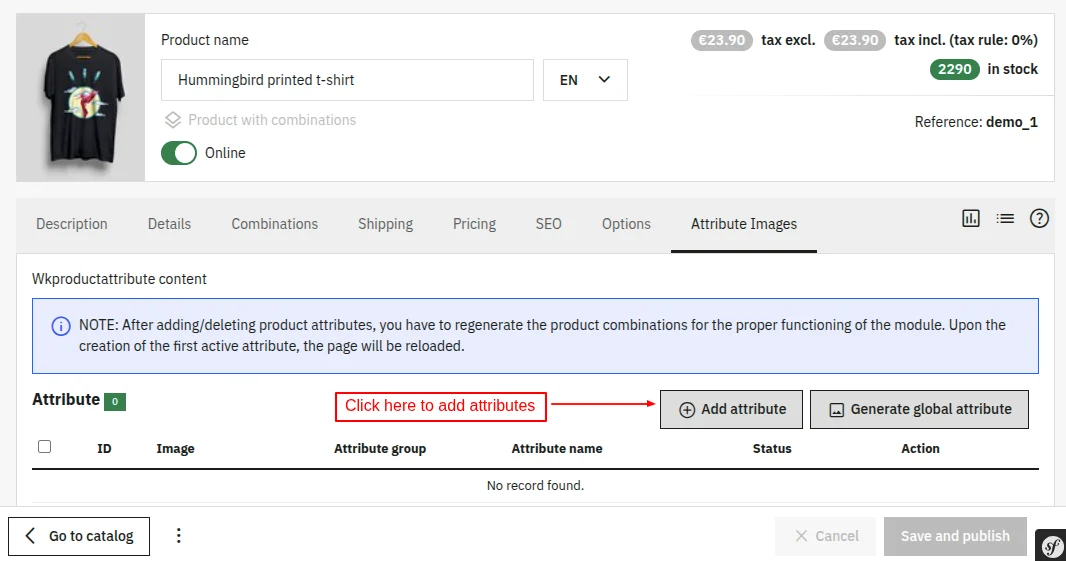Viewport: 1066px width, 561px height.
Task: Click the Cancel button
Action: 825,536
